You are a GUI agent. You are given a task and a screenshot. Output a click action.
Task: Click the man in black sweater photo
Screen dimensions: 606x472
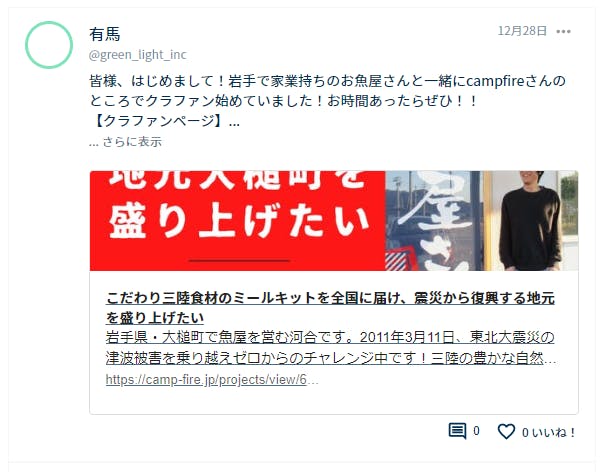[x=531, y=221]
